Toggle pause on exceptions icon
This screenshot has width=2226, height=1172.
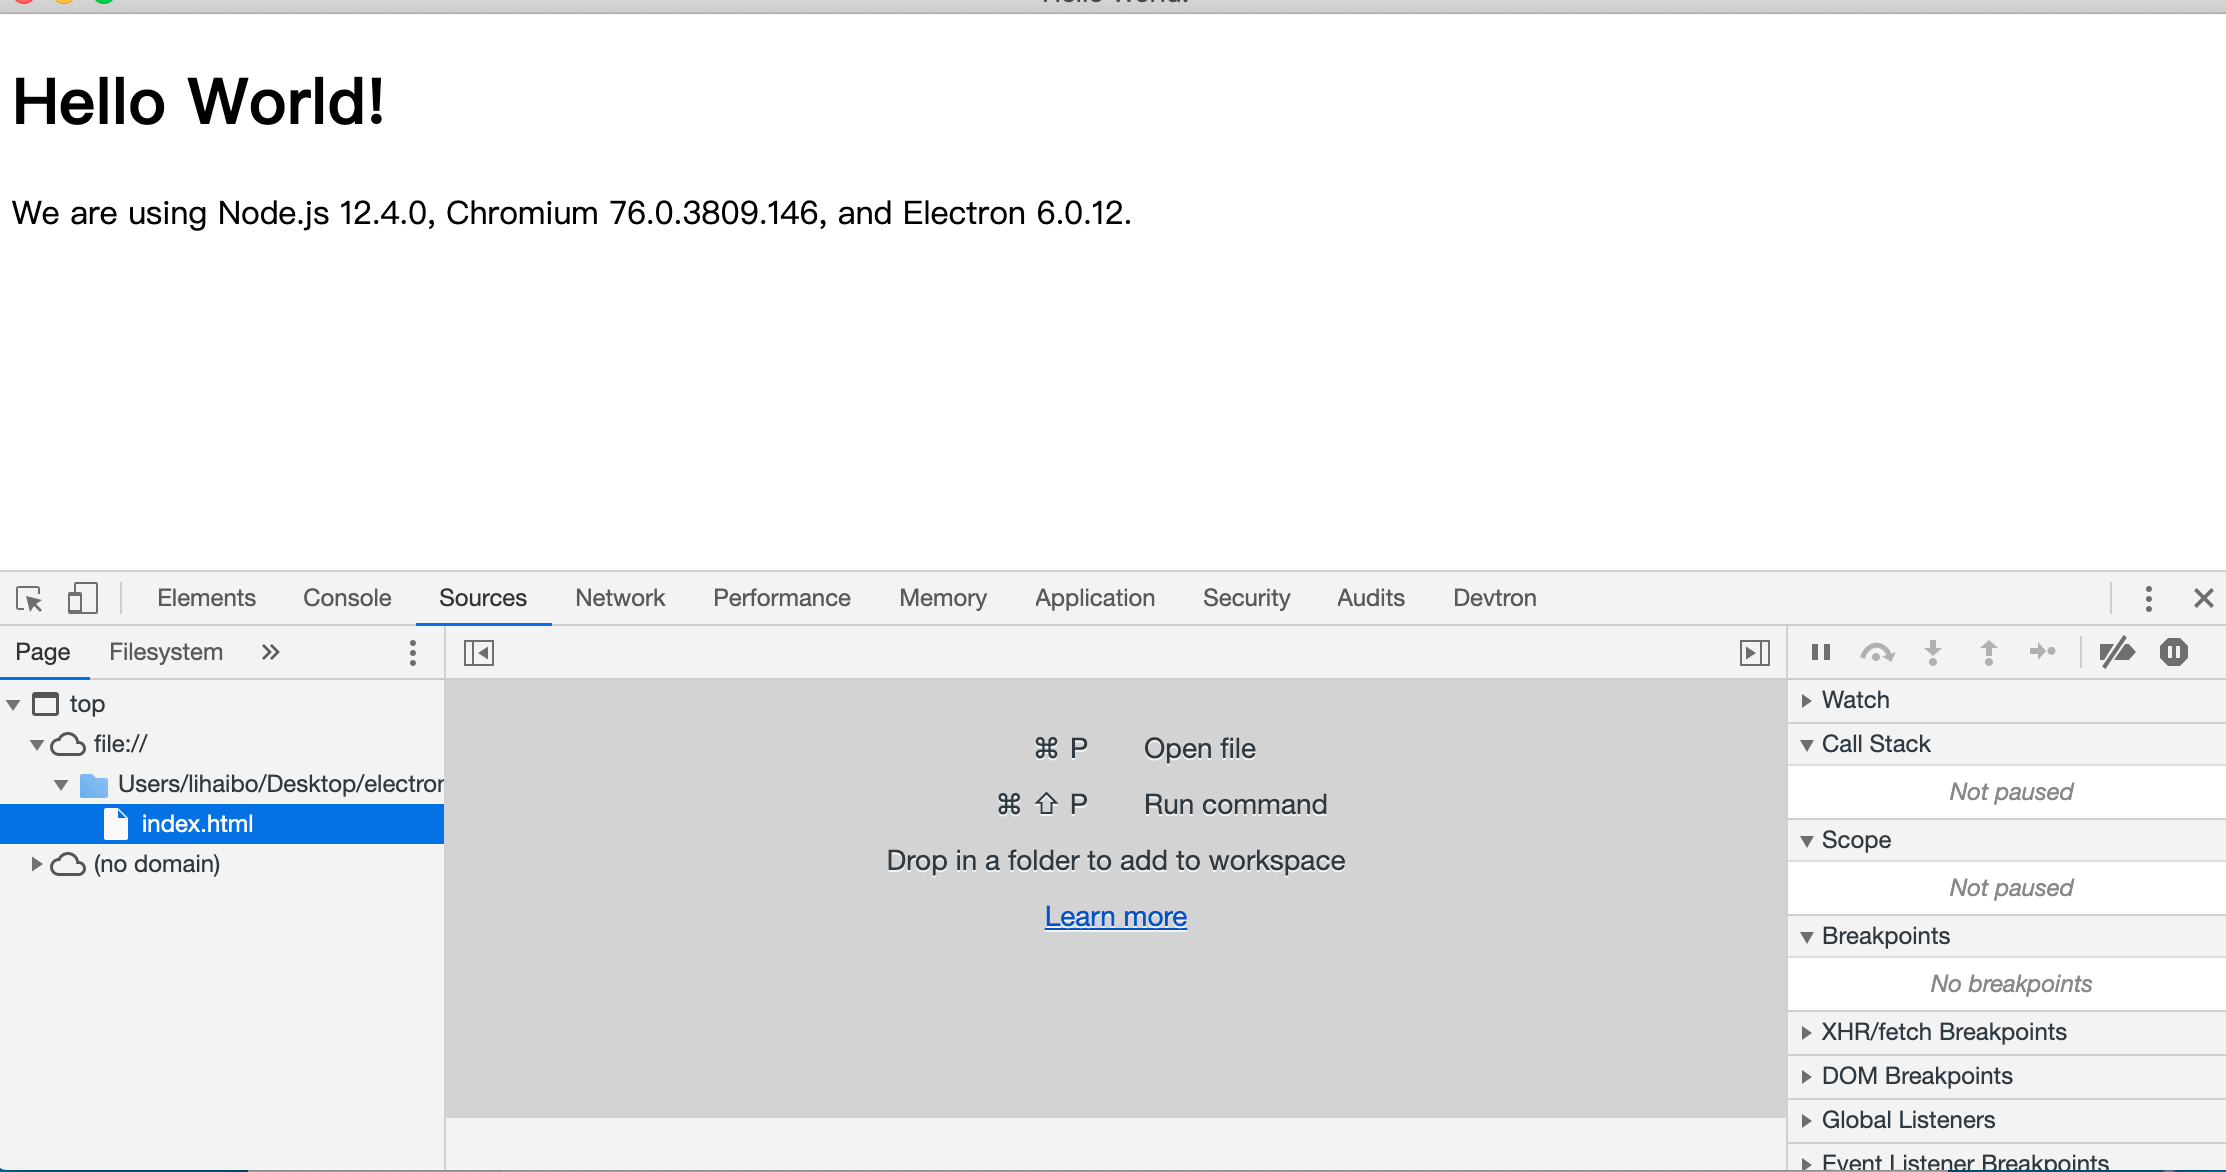click(2174, 652)
